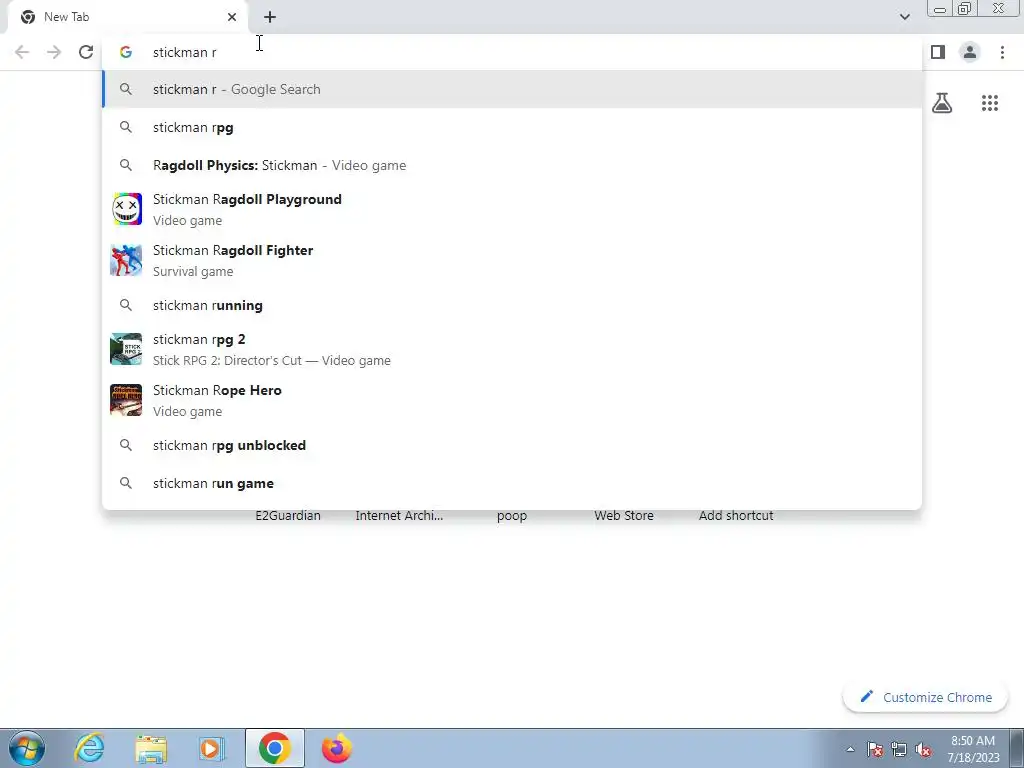The height and width of the screenshot is (768, 1024).
Task: Launch Firefox from the taskbar
Action: pyautogui.click(x=337, y=748)
